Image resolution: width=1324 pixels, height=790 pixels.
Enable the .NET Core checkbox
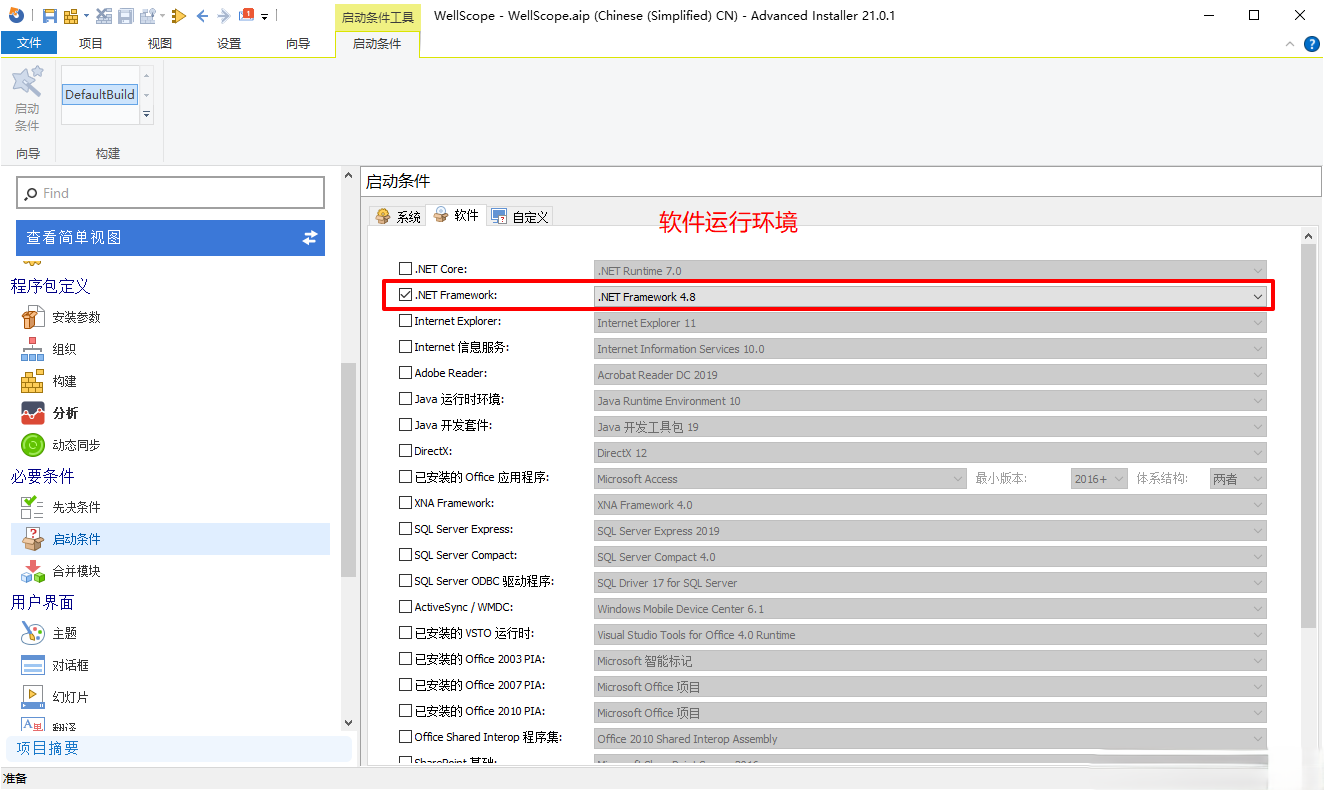(x=405, y=269)
